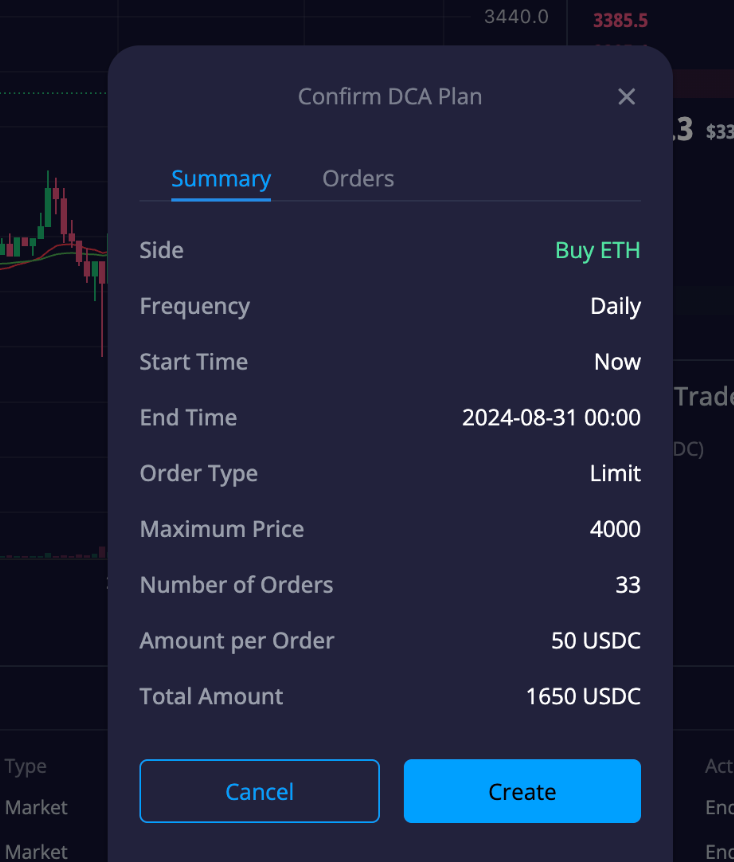Click the 3440.0 chart price label
734x862 pixels.
point(516,17)
